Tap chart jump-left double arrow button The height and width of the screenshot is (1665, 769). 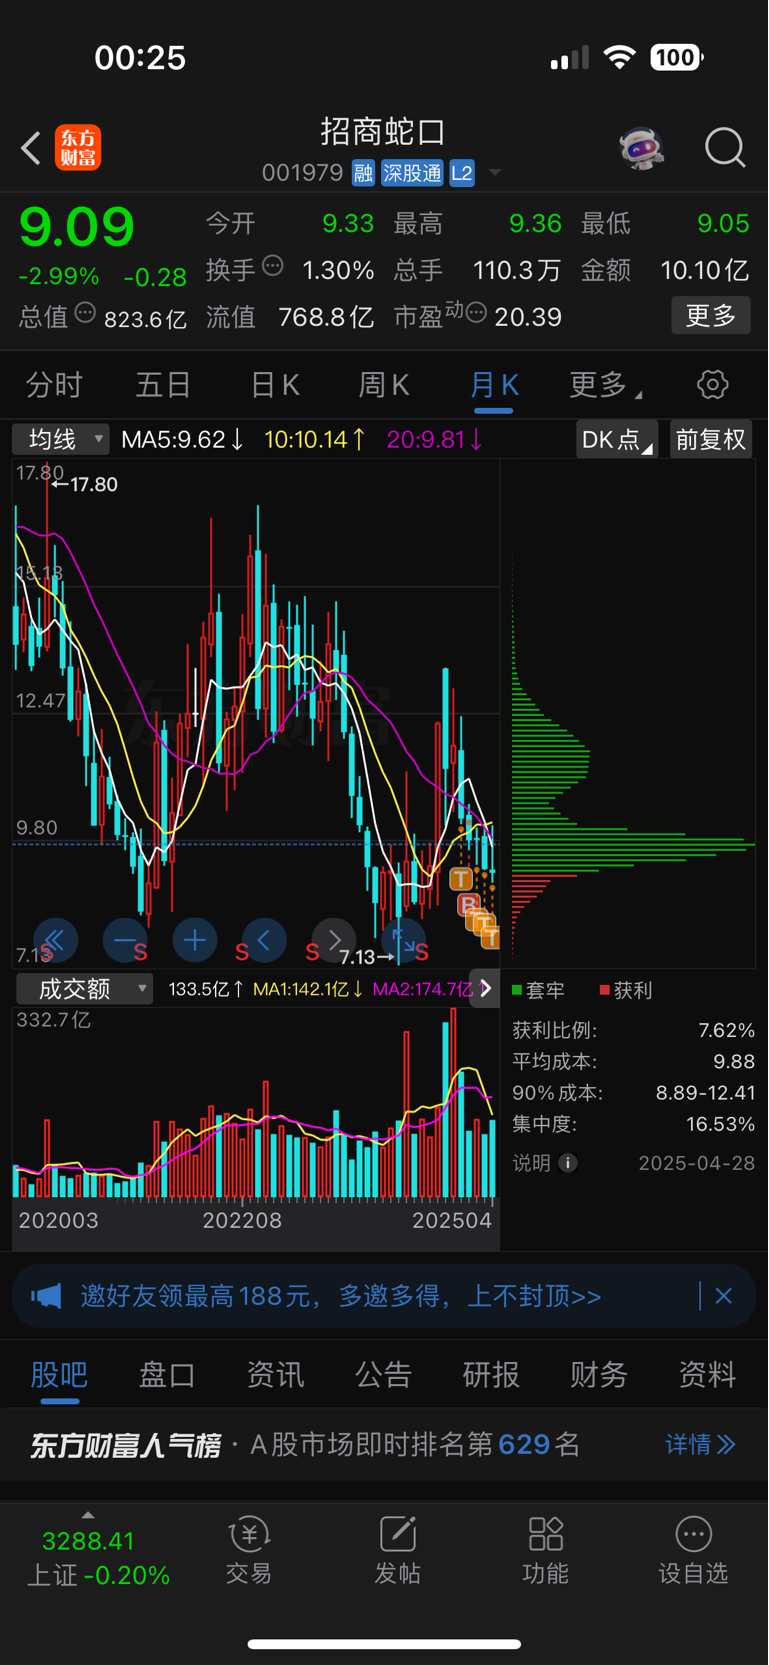pos(54,940)
